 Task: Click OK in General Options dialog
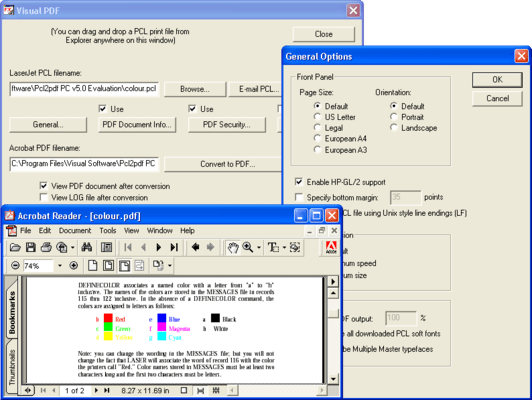click(497, 79)
